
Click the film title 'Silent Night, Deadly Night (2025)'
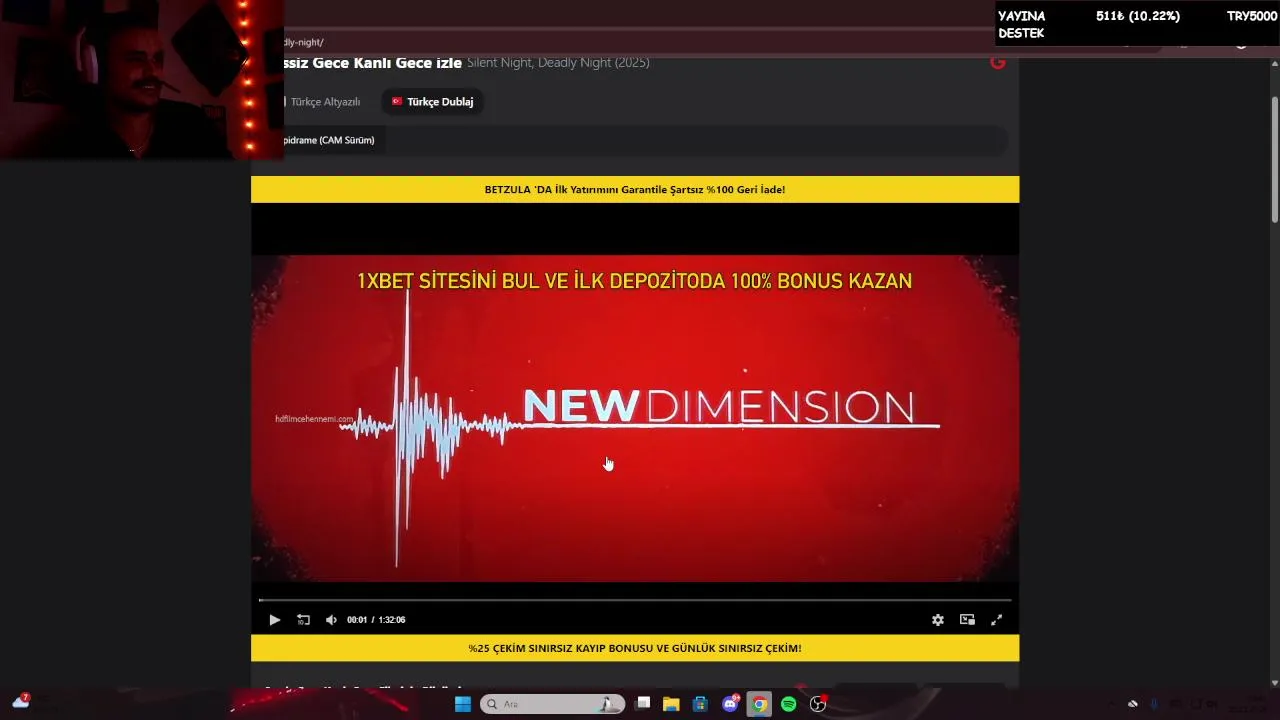[558, 63]
